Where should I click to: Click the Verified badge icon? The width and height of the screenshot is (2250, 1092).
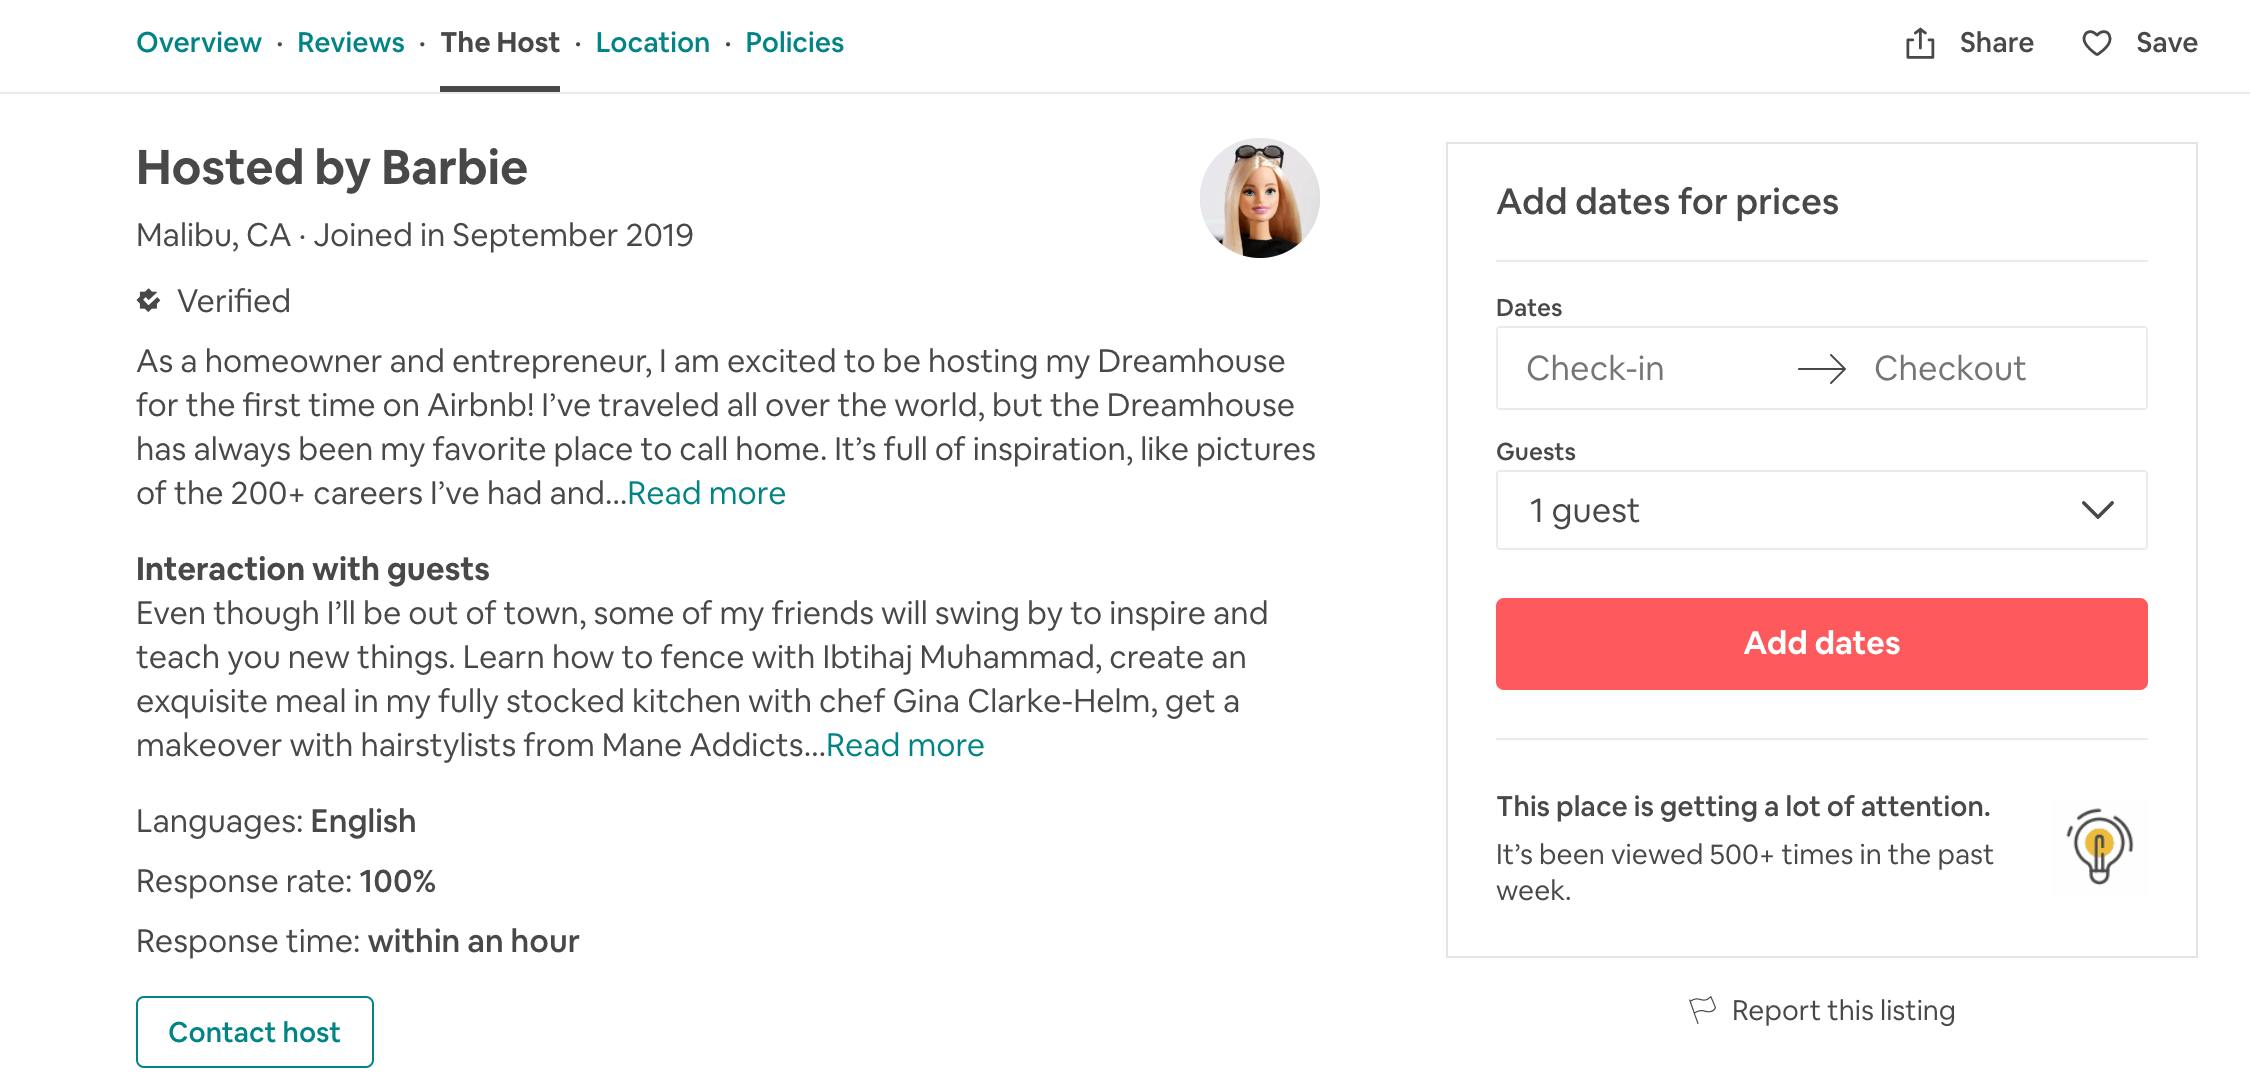tap(148, 301)
